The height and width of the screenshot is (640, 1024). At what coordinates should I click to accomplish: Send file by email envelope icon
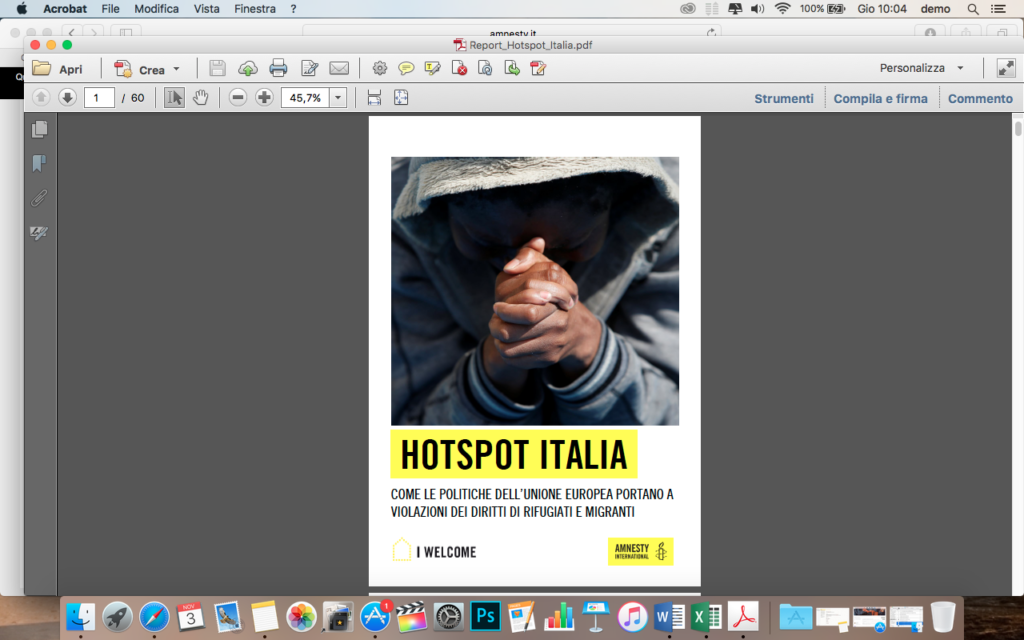339,68
